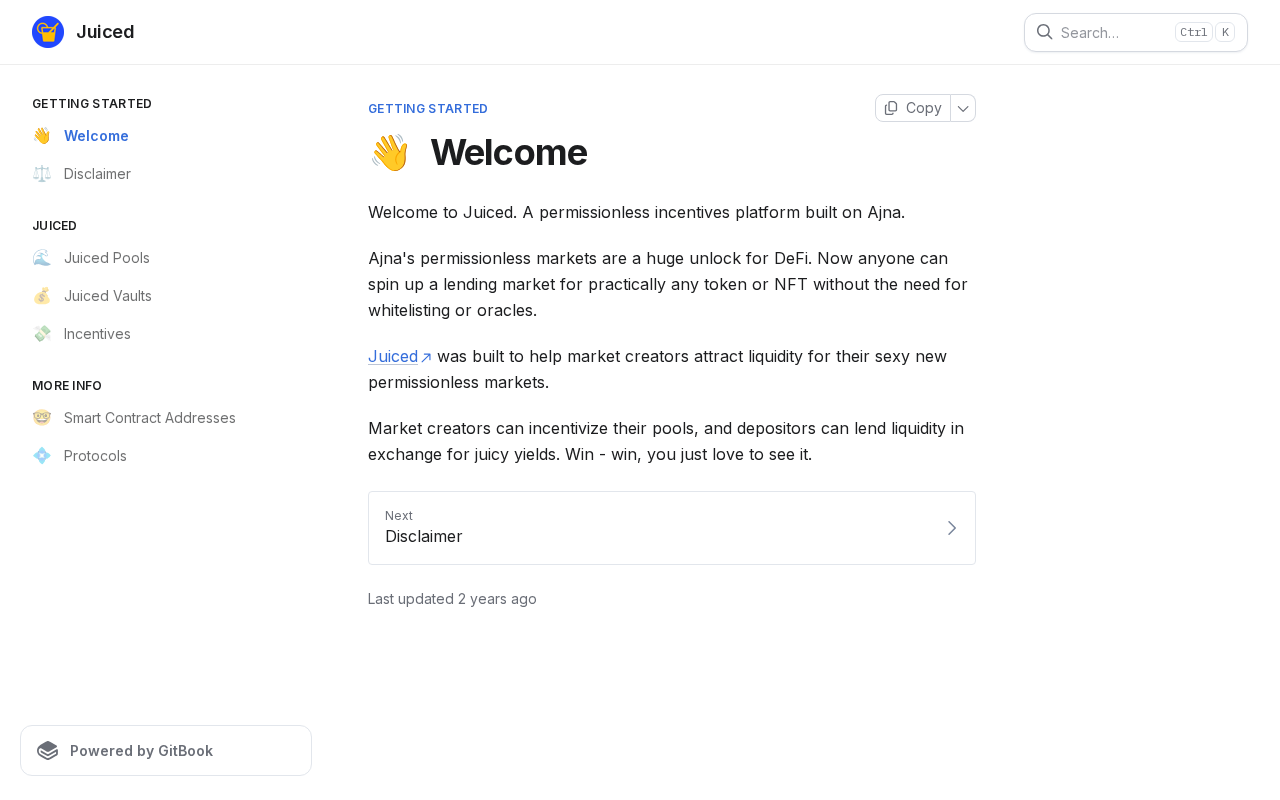Click the MORE INFO sidebar section header
The width and height of the screenshot is (1280, 800).
coord(67,386)
